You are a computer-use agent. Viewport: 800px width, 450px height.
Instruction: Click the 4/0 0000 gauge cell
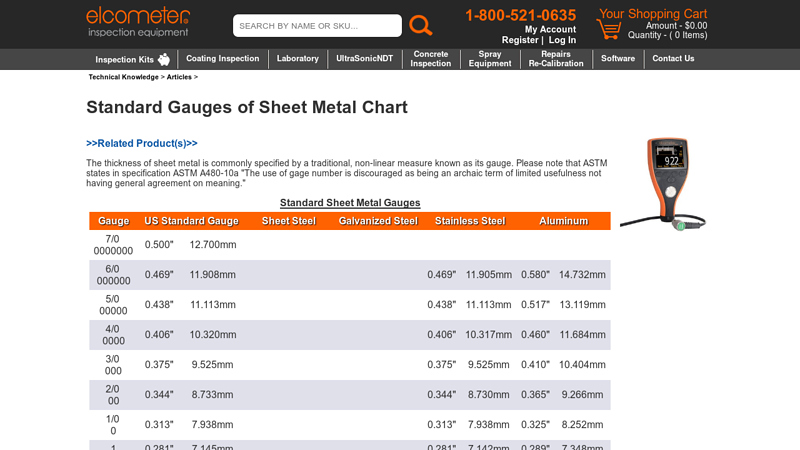click(113, 335)
